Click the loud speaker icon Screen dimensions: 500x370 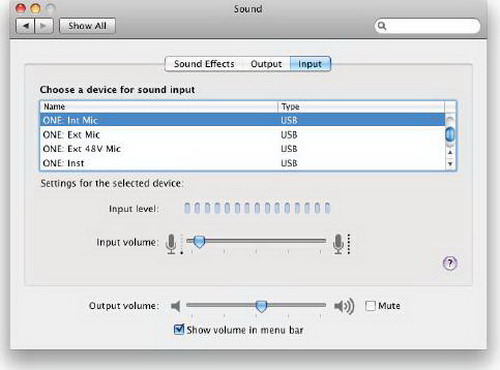point(344,306)
